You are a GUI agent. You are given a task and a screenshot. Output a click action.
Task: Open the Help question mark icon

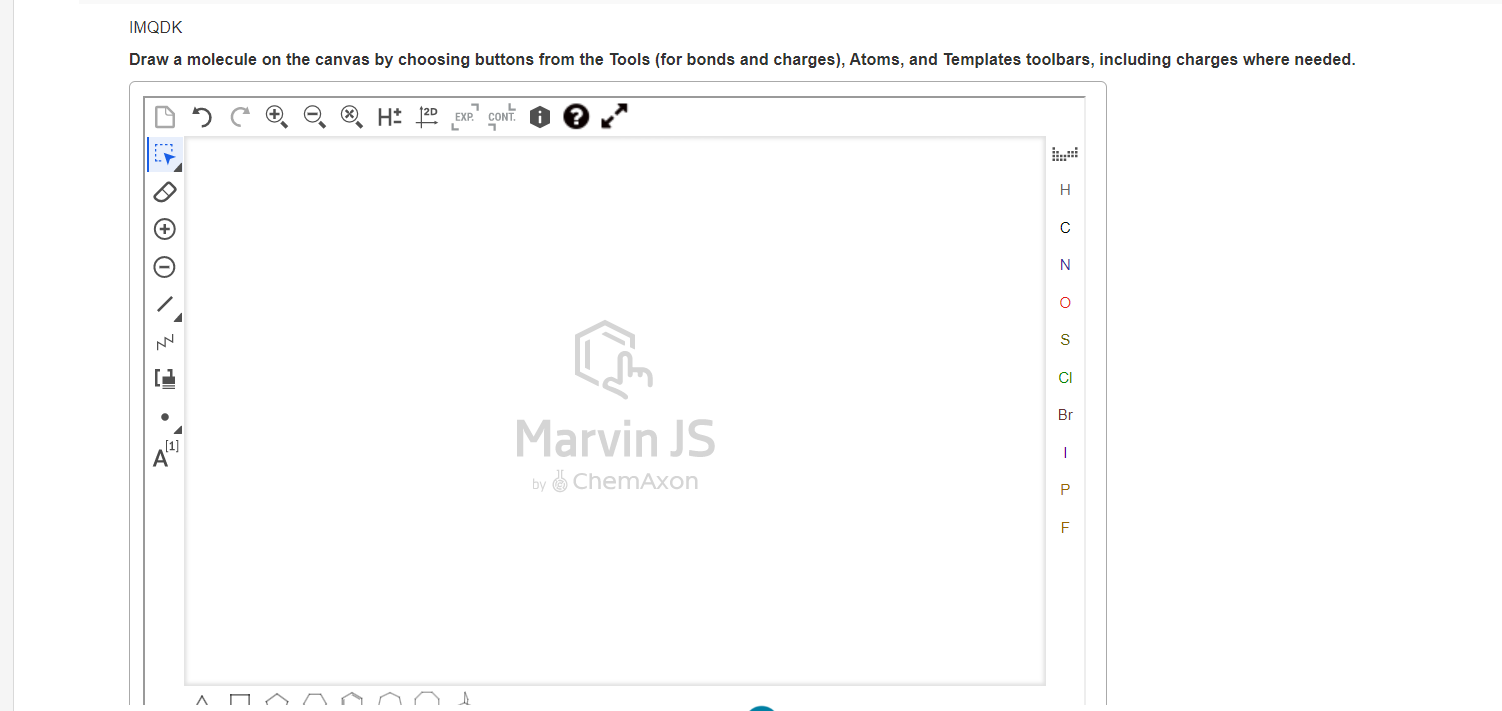pos(576,117)
